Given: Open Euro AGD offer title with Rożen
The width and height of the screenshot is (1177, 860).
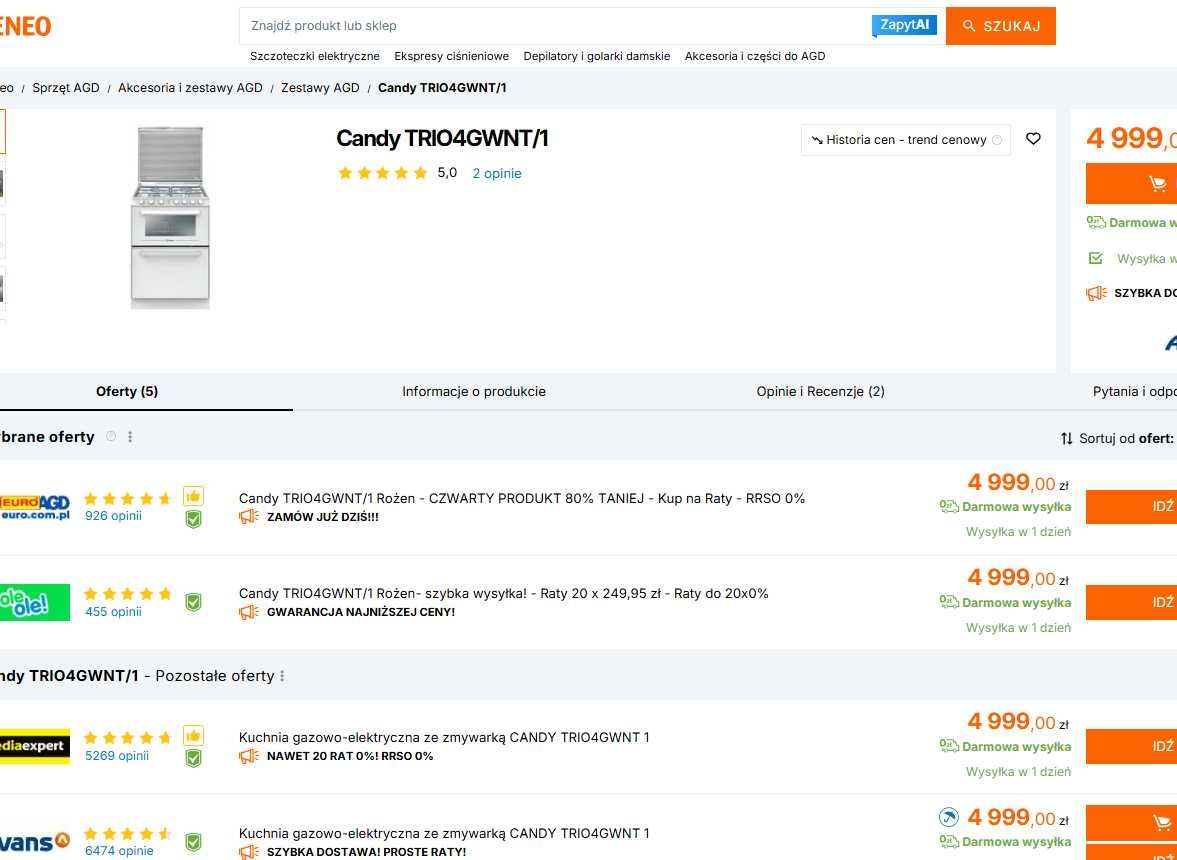Looking at the screenshot, I should click(x=522, y=498).
